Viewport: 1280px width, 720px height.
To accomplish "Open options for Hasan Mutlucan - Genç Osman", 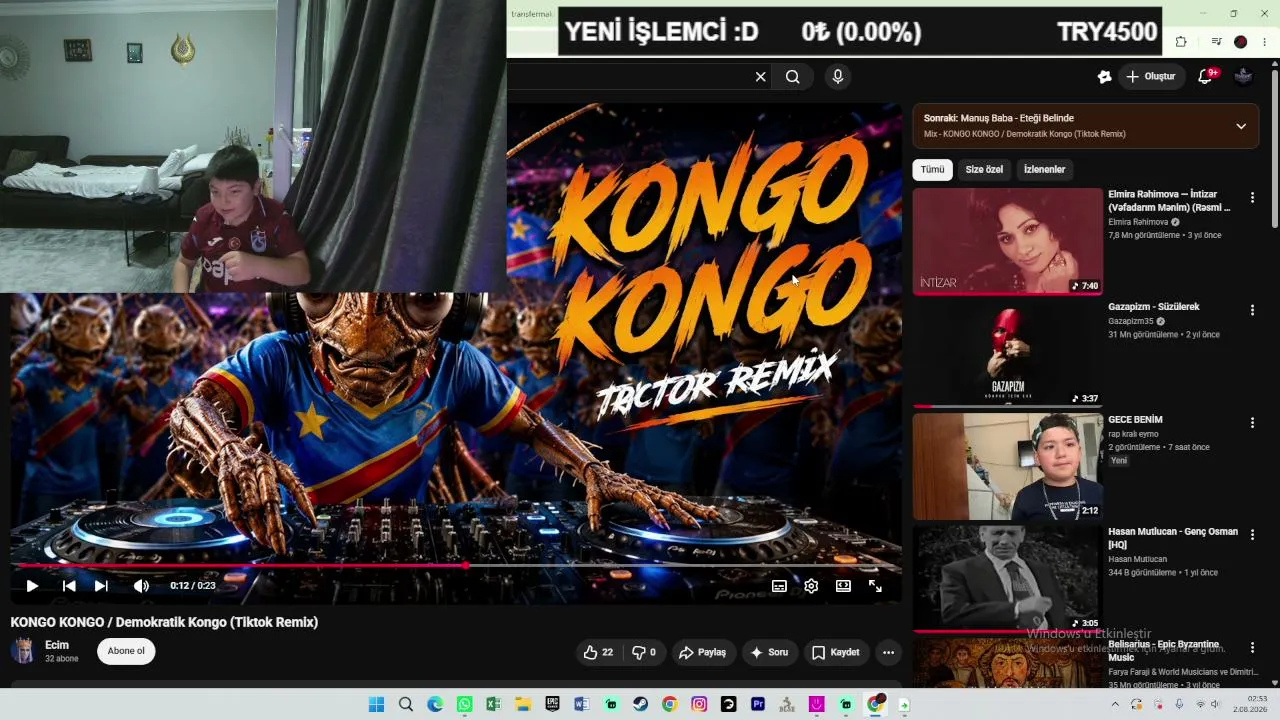I will click(1252, 535).
